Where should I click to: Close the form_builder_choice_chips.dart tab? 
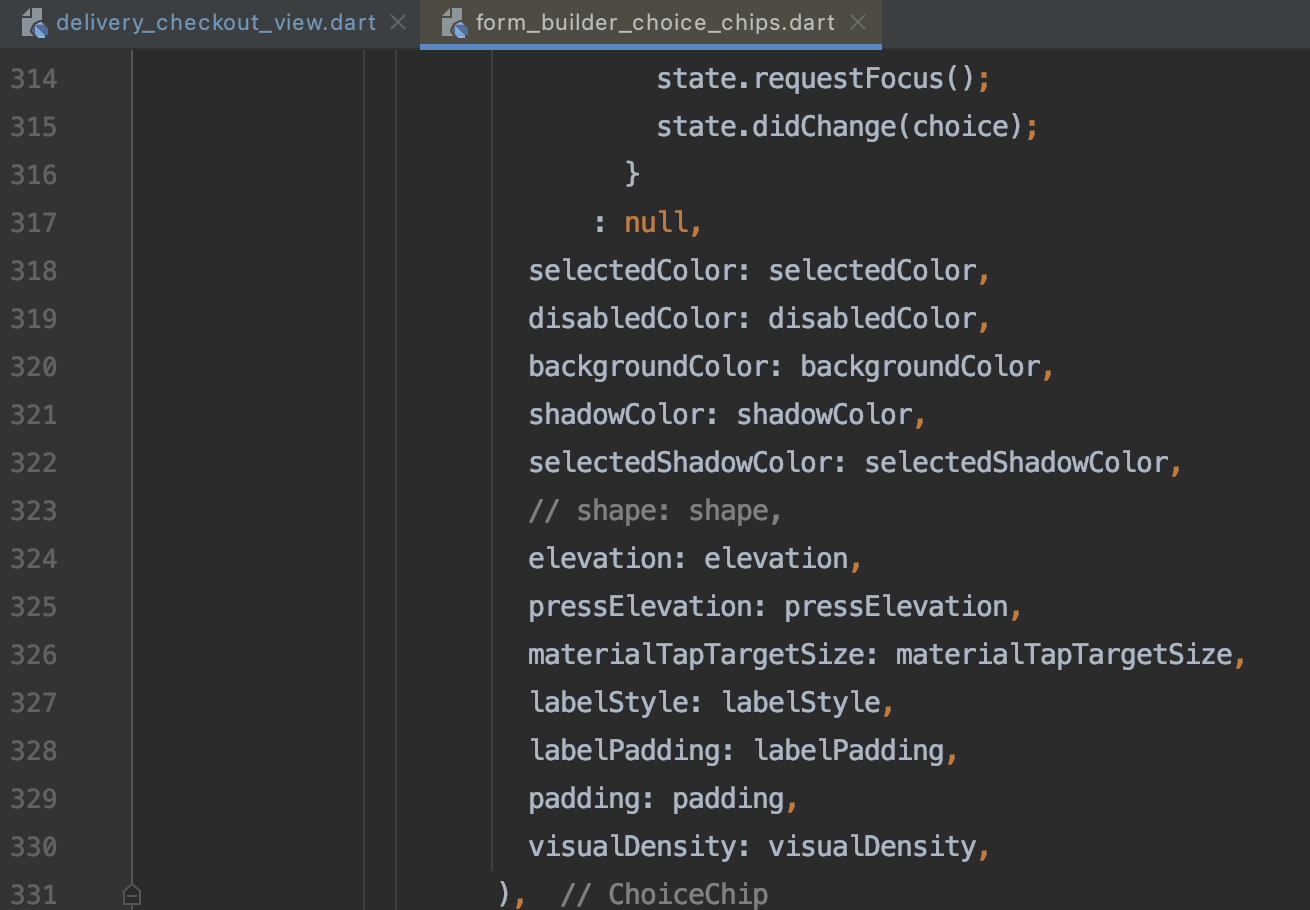pos(858,22)
